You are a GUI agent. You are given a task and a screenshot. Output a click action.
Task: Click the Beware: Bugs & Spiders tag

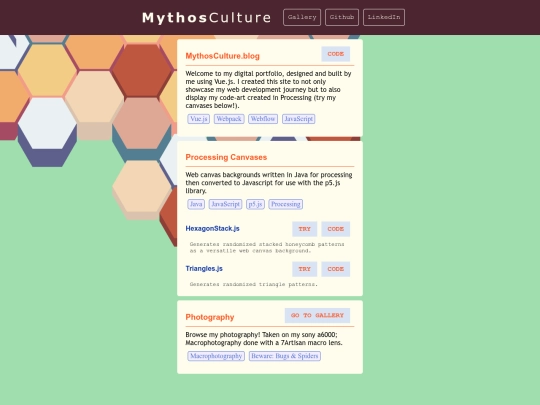(285, 356)
